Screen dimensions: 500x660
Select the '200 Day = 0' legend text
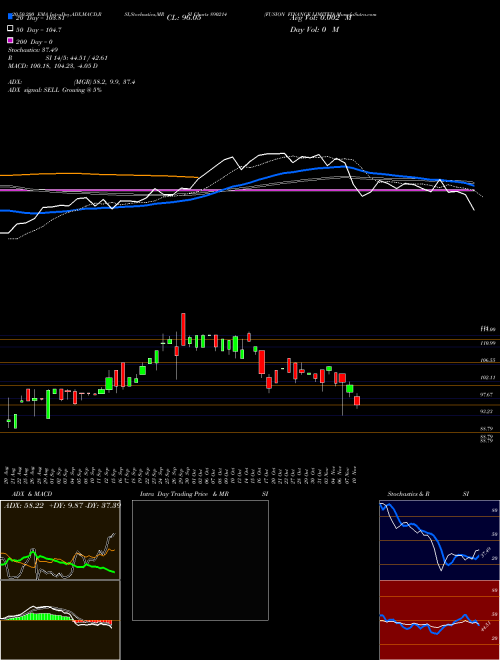(34, 42)
